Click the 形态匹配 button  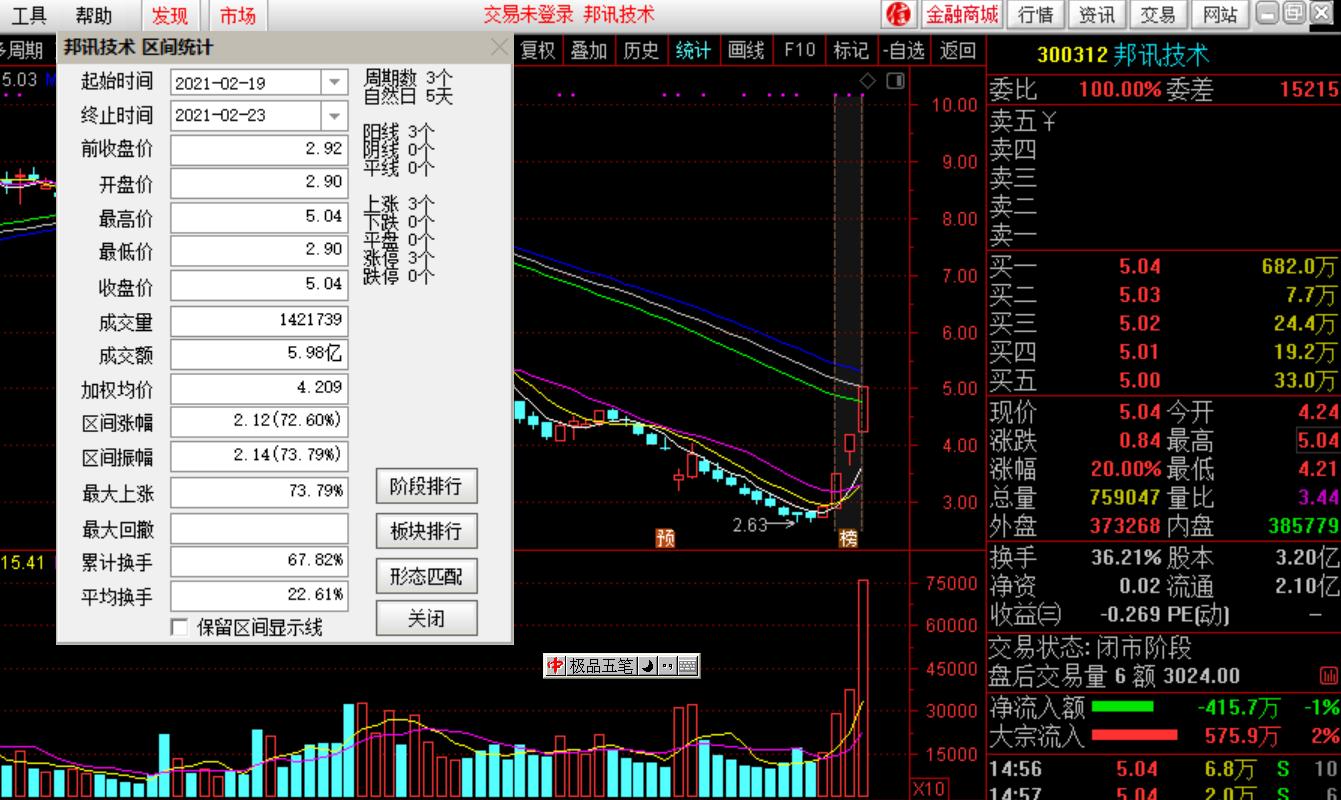click(426, 576)
